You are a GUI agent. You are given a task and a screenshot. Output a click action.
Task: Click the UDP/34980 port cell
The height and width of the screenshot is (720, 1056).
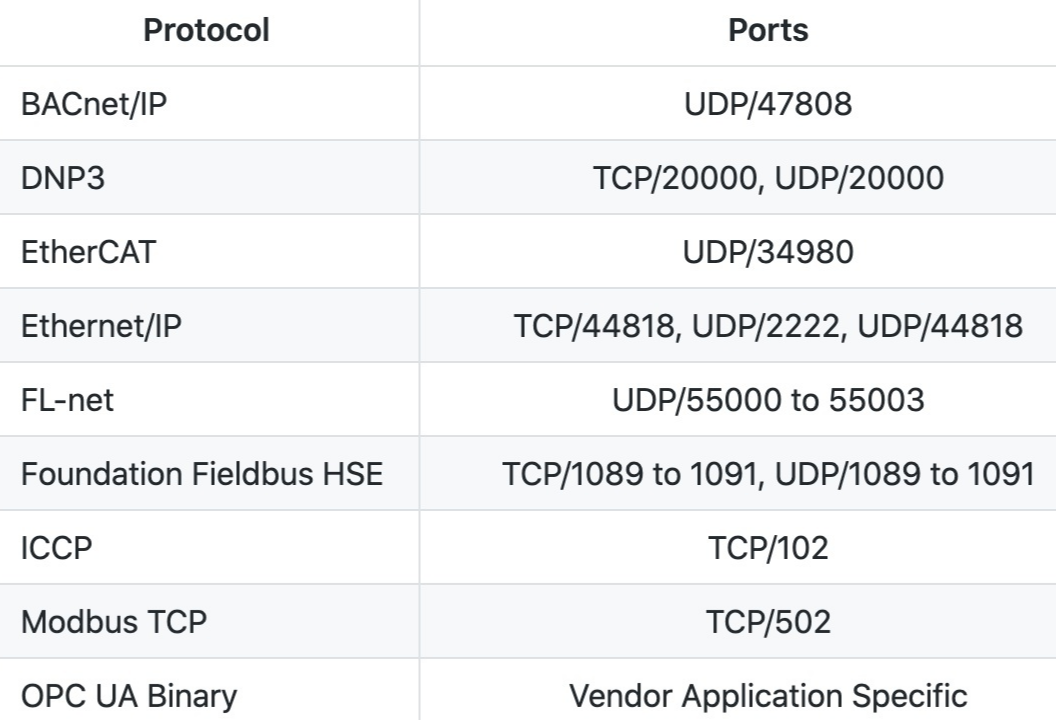(x=768, y=252)
